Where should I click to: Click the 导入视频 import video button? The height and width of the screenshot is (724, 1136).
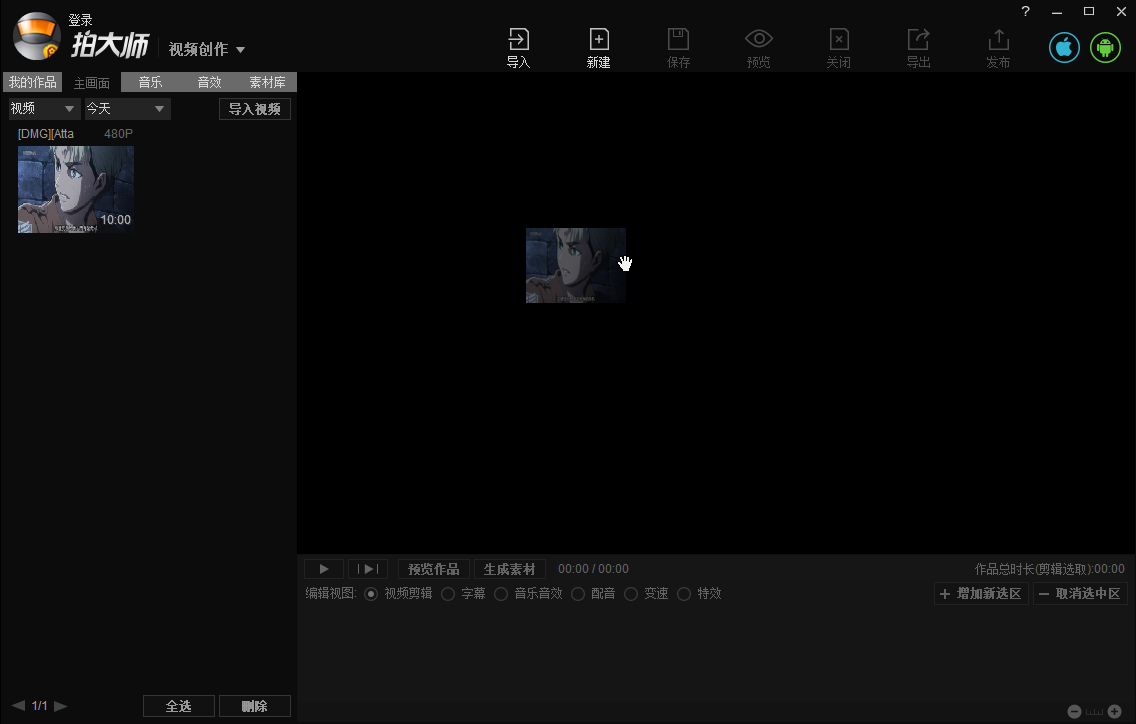coord(254,109)
